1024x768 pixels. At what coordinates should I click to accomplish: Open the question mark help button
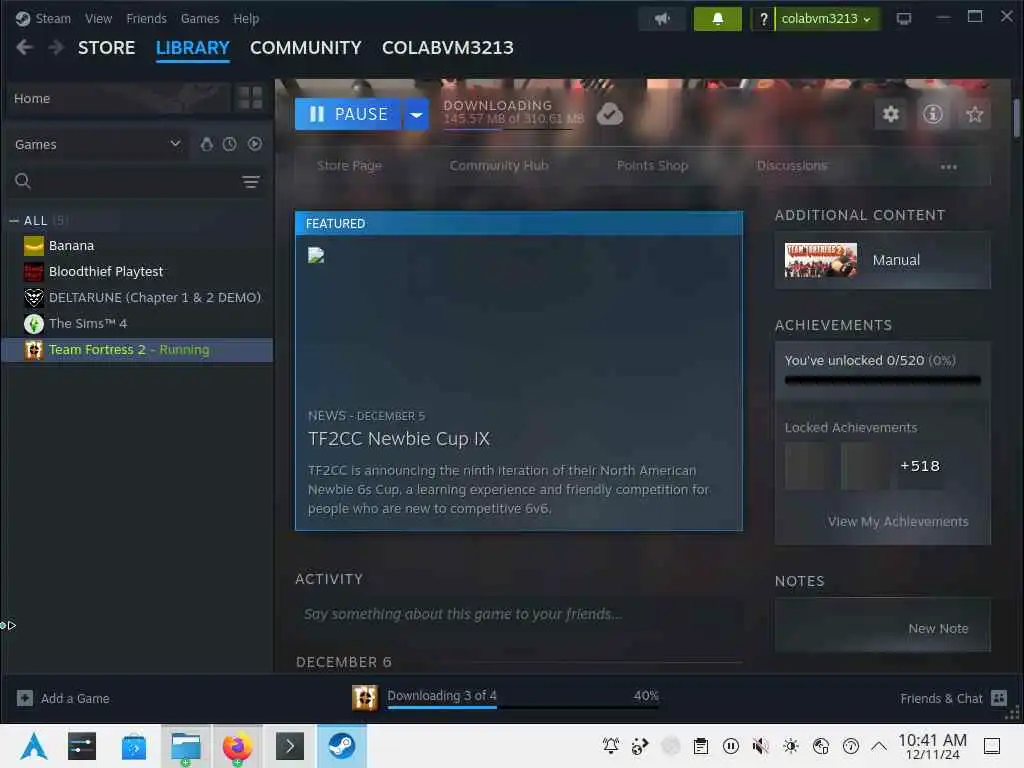[763, 19]
